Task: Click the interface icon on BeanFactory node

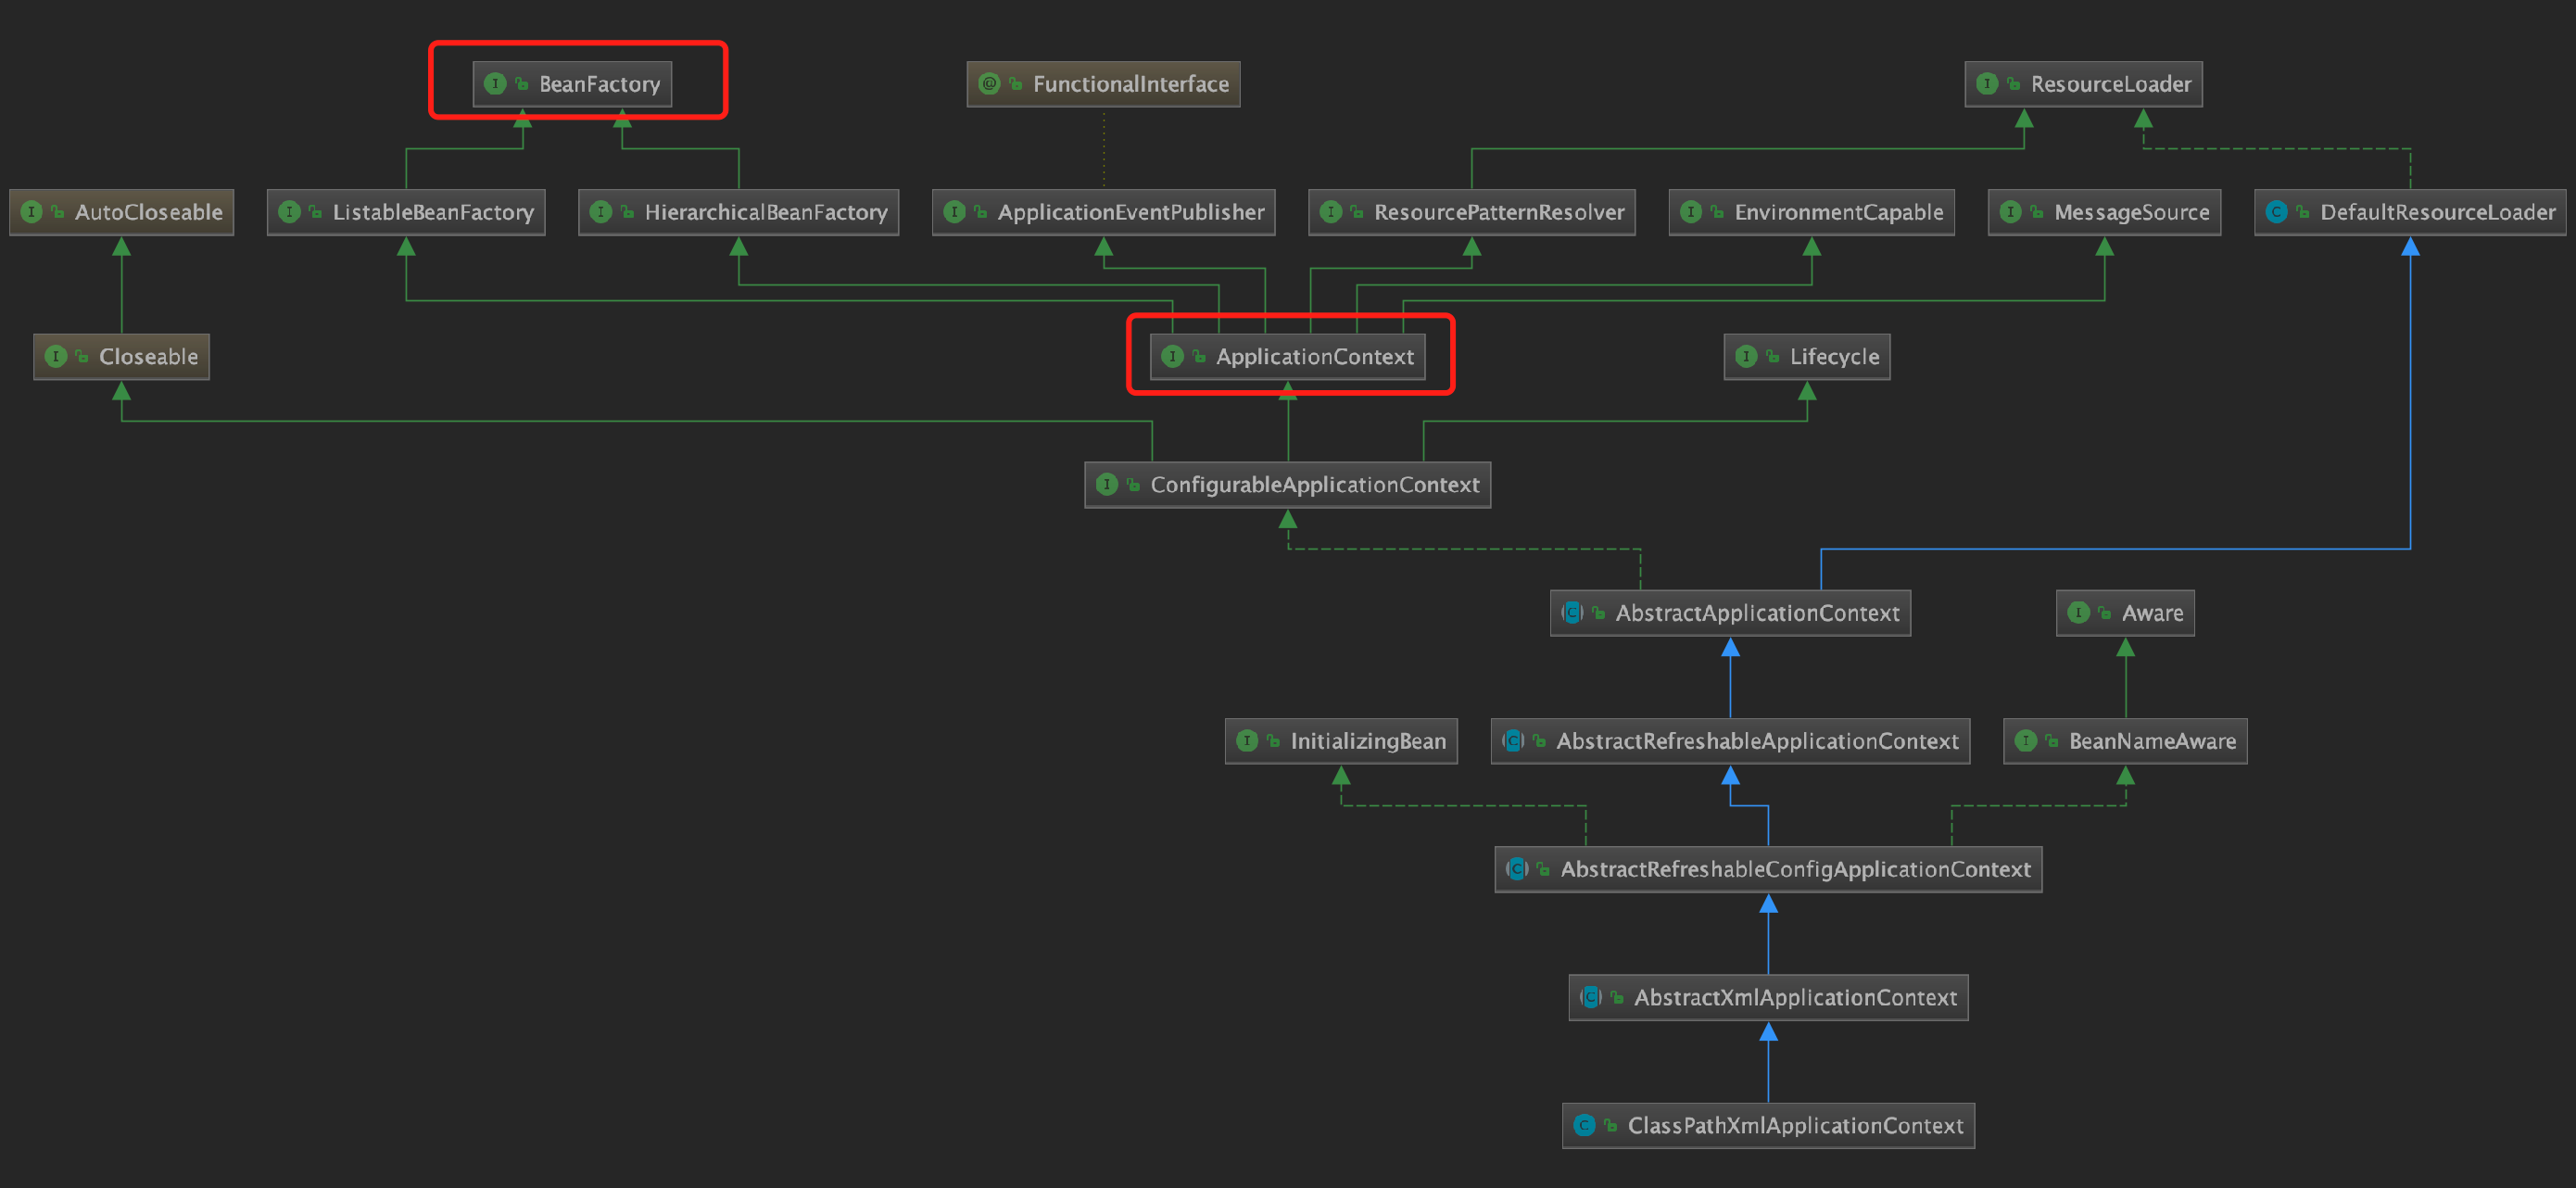Action: (x=495, y=84)
